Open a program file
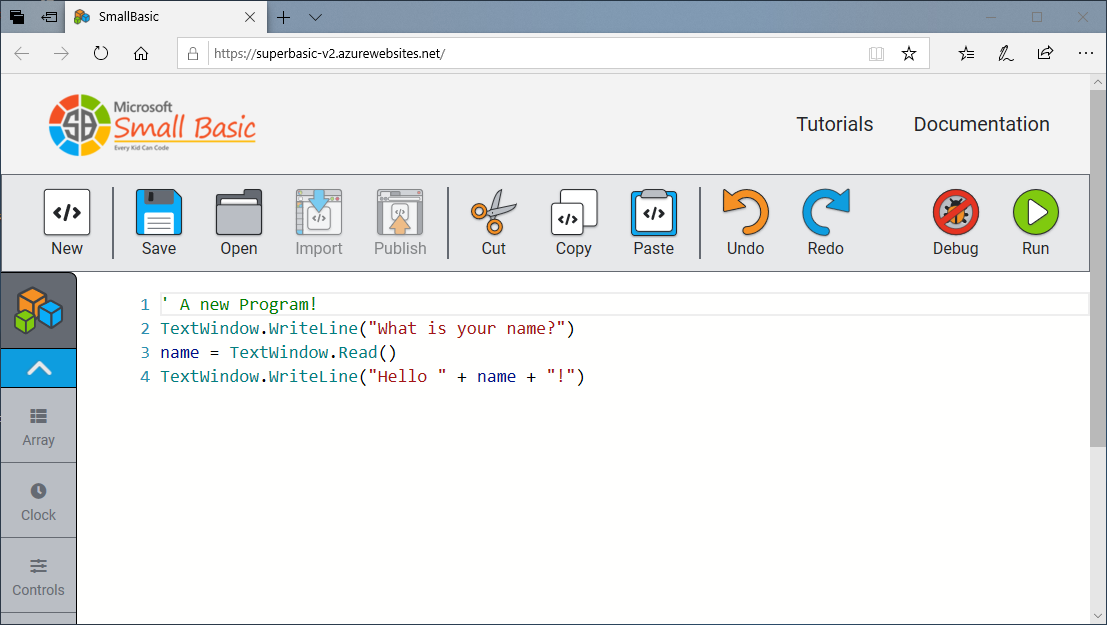The image size is (1107, 625). (239, 222)
